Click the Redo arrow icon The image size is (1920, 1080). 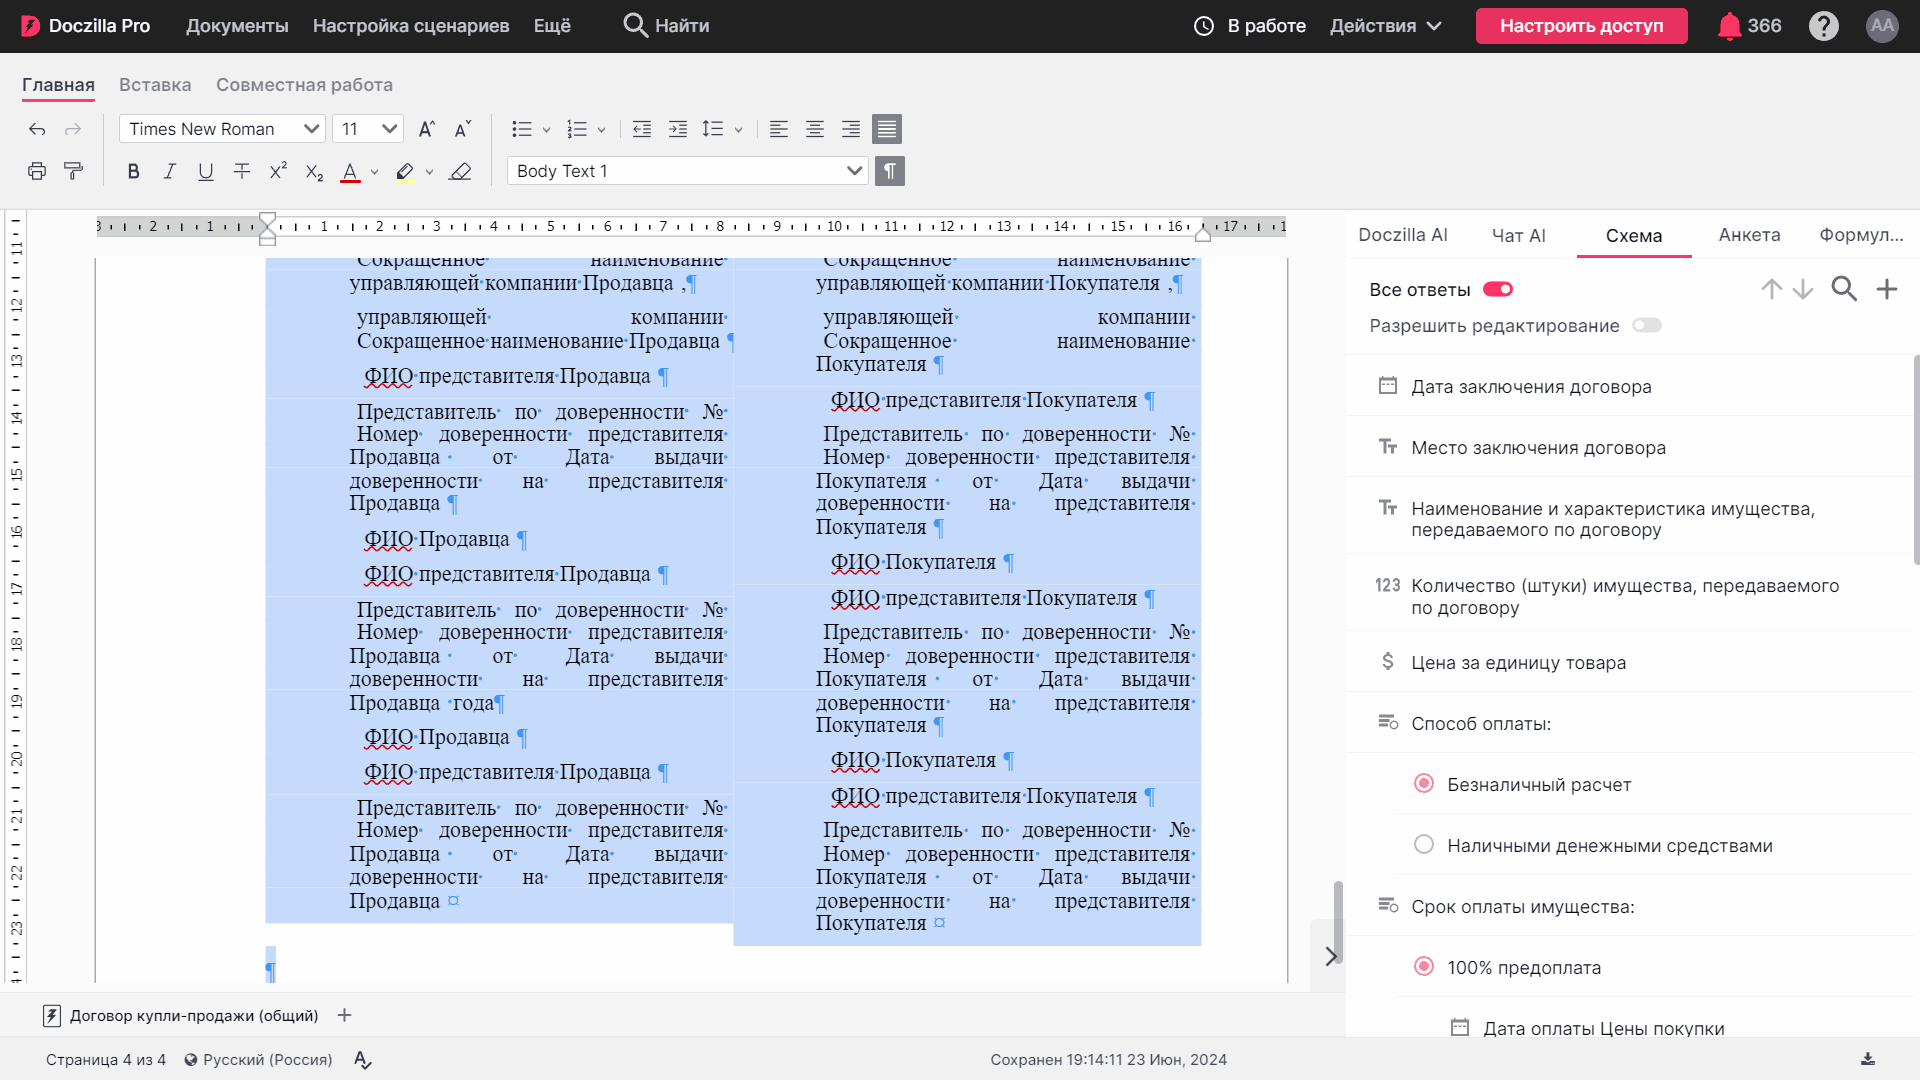pos(73,129)
